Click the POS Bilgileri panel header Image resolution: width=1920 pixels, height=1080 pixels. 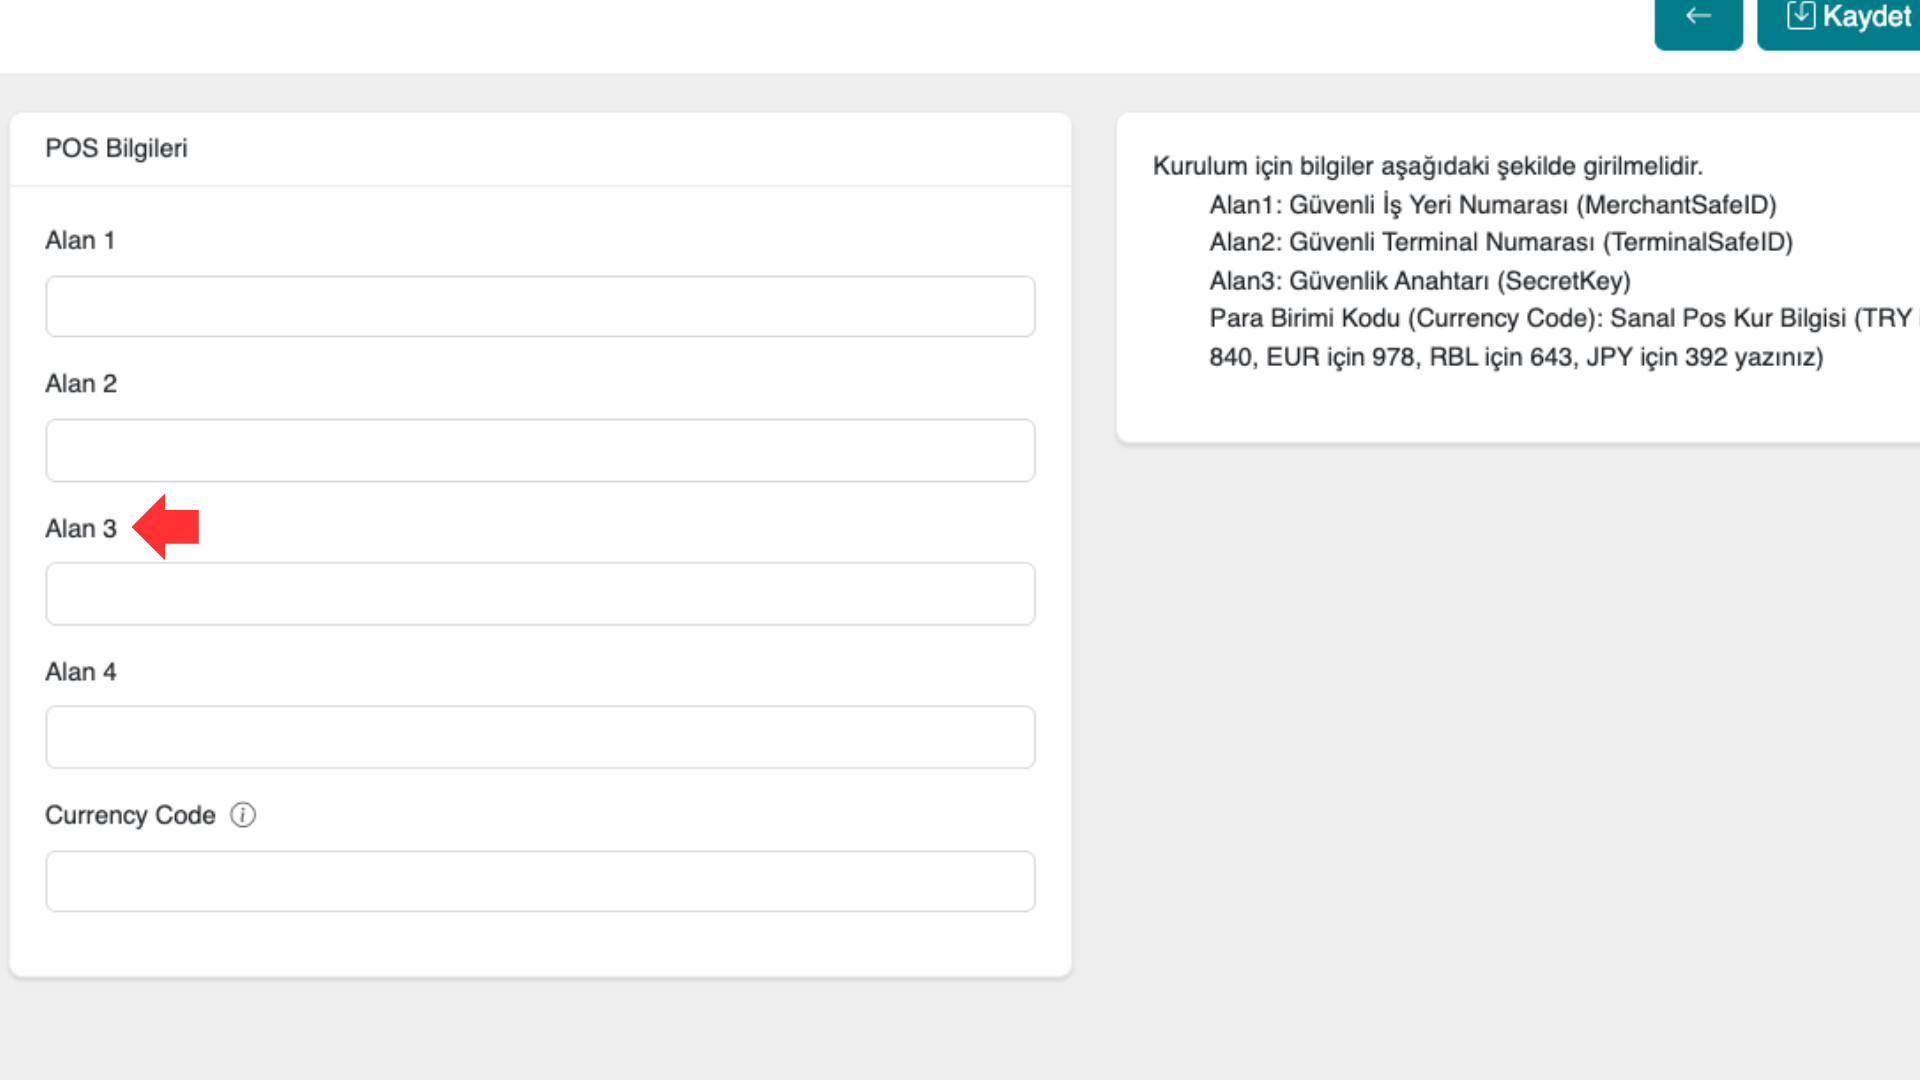click(116, 148)
